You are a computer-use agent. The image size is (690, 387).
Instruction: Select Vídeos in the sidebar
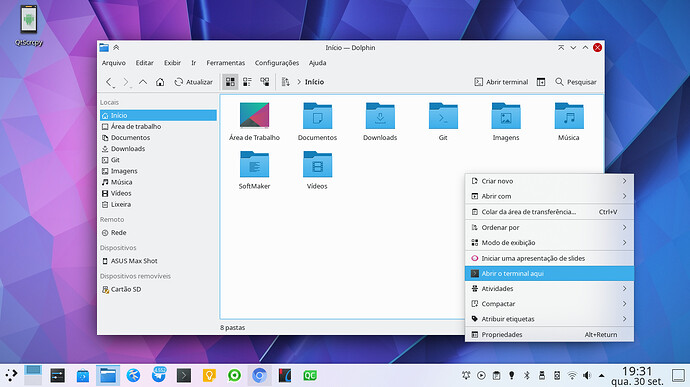(158, 193)
